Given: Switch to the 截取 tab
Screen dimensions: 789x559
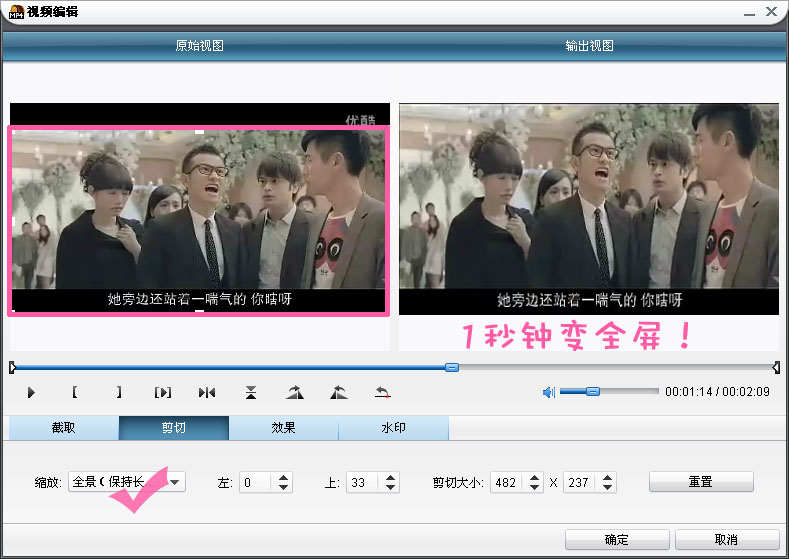Looking at the screenshot, I should tap(64, 428).
